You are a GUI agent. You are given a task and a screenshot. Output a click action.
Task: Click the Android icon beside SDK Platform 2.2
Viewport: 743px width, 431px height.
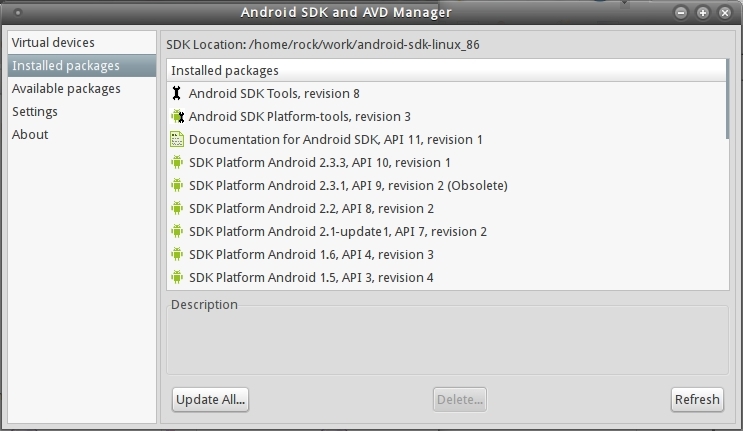pyautogui.click(x=177, y=208)
